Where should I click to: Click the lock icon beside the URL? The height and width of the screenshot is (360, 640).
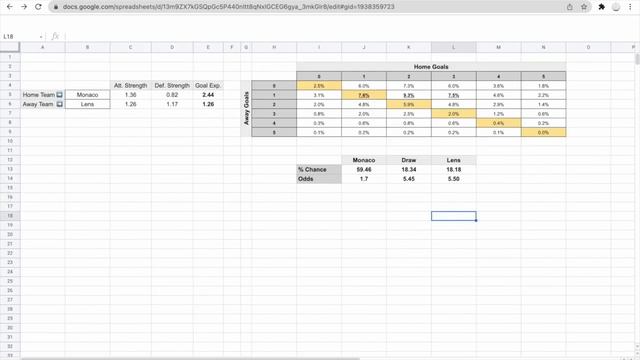(x=56, y=7)
